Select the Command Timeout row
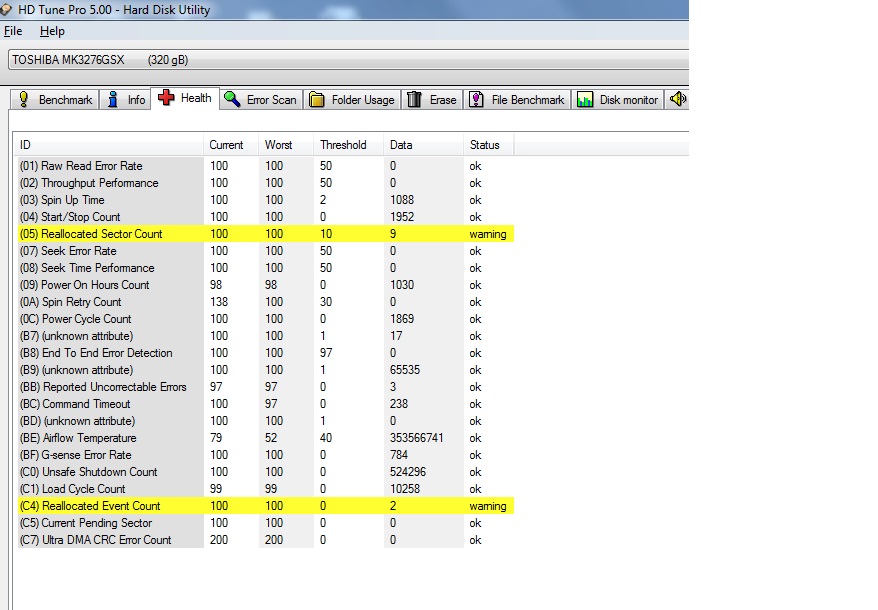The height and width of the screenshot is (610, 878). click(x=266, y=404)
